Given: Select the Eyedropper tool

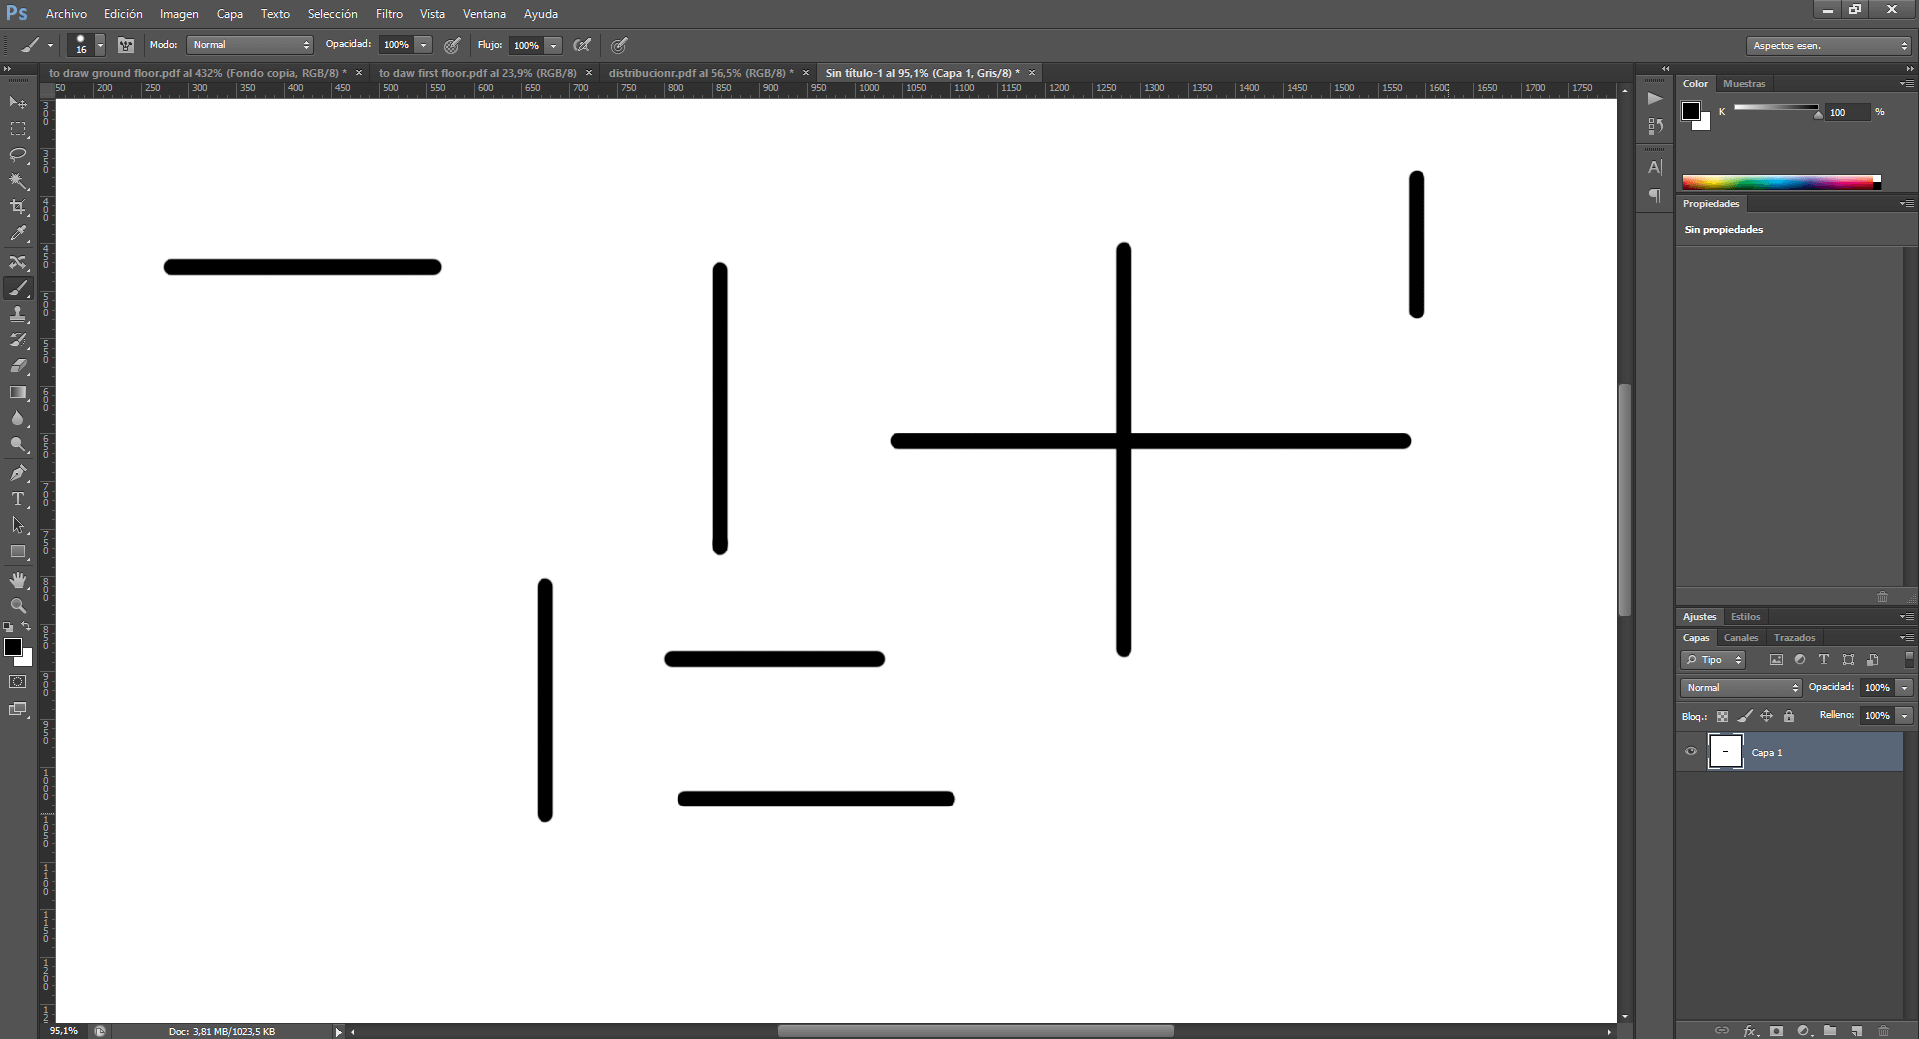Looking at the screenshot, I should tap(18, 234).
